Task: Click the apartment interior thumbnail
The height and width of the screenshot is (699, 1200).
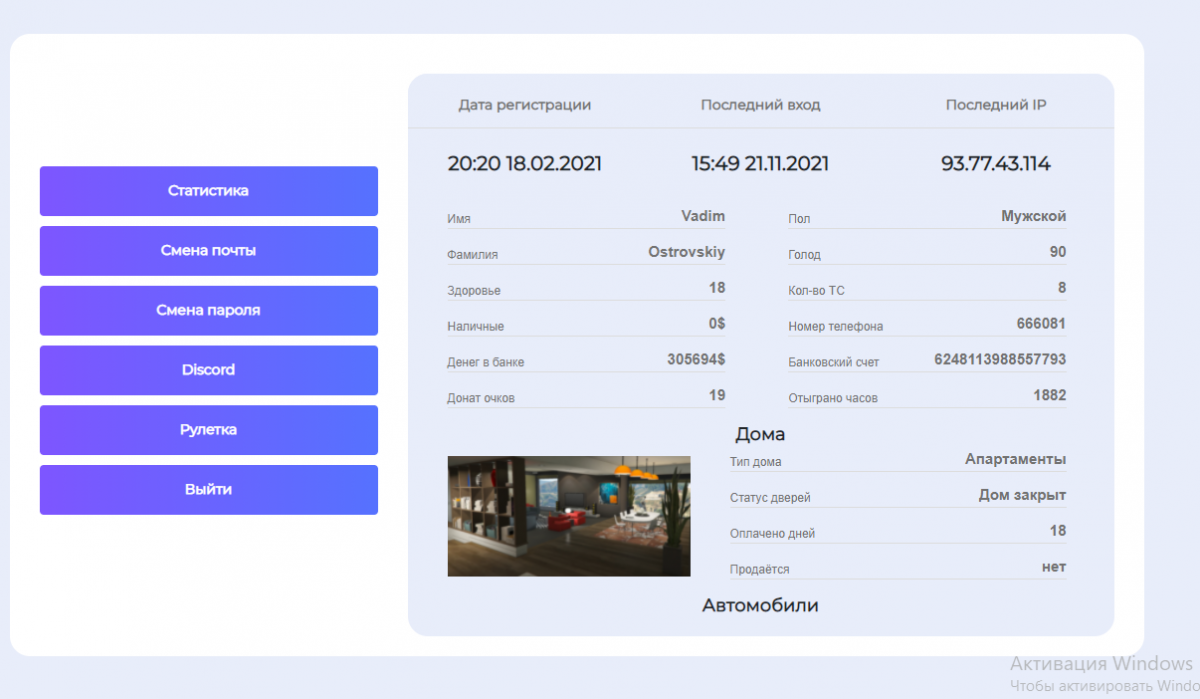Action: (x=568, y=516)
